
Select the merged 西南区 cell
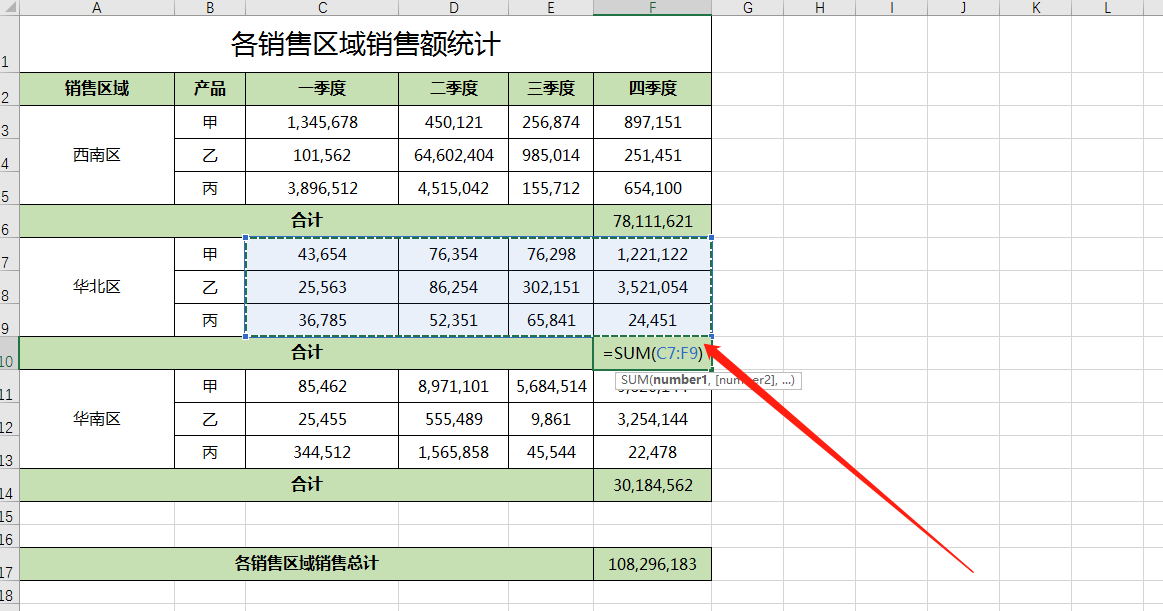97,155
